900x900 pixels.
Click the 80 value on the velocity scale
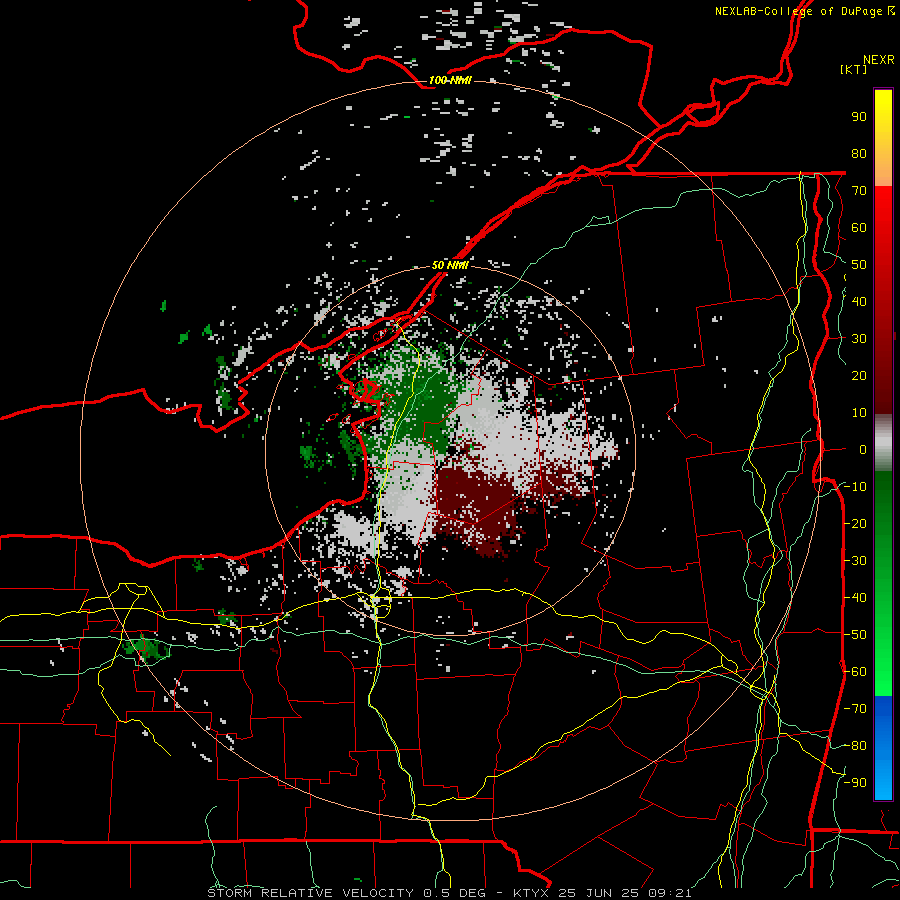tap(859, 154)
